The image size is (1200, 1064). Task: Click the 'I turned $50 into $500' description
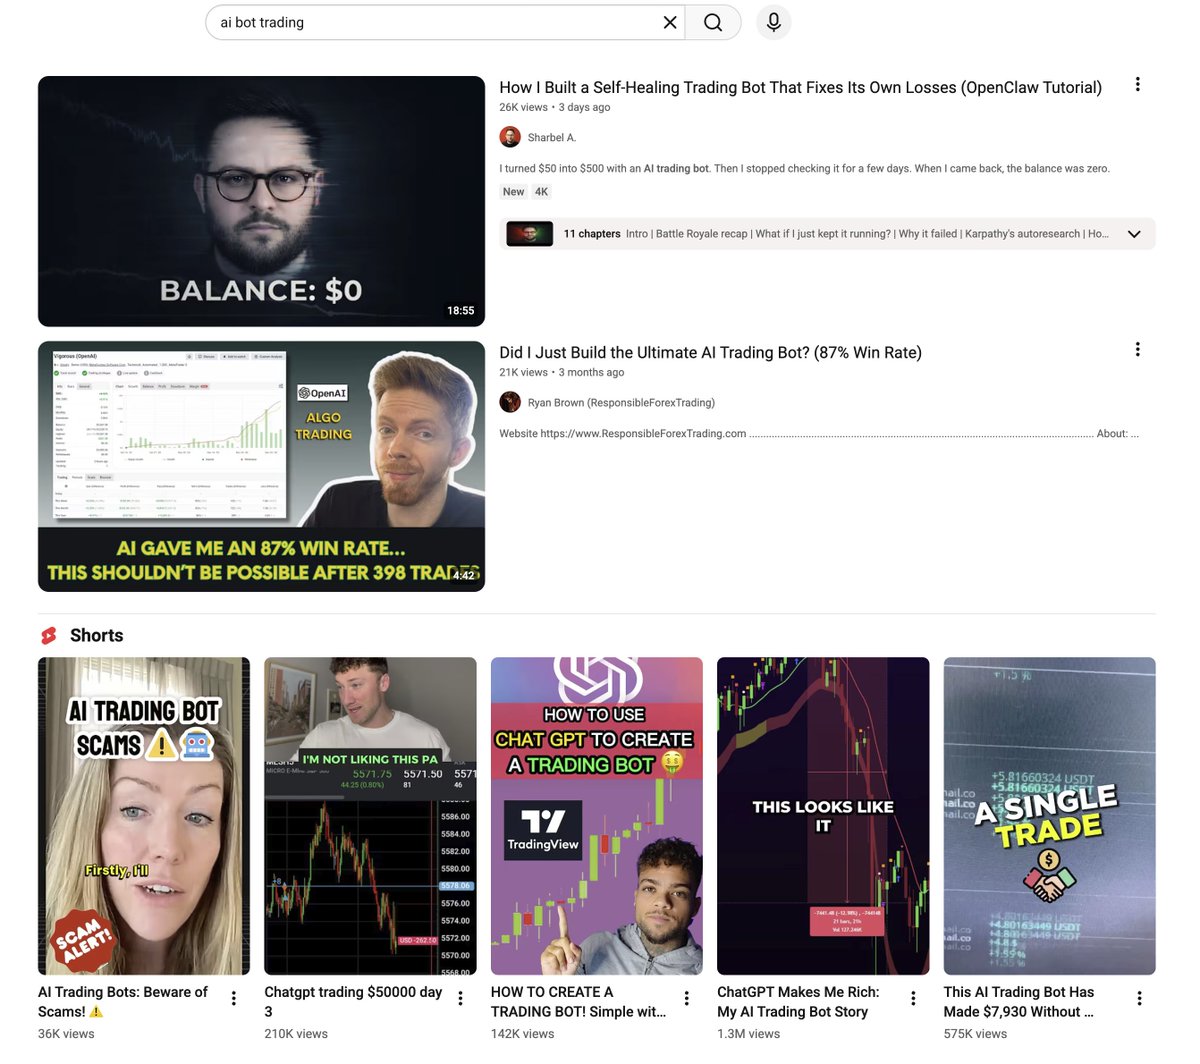(804, 169)
